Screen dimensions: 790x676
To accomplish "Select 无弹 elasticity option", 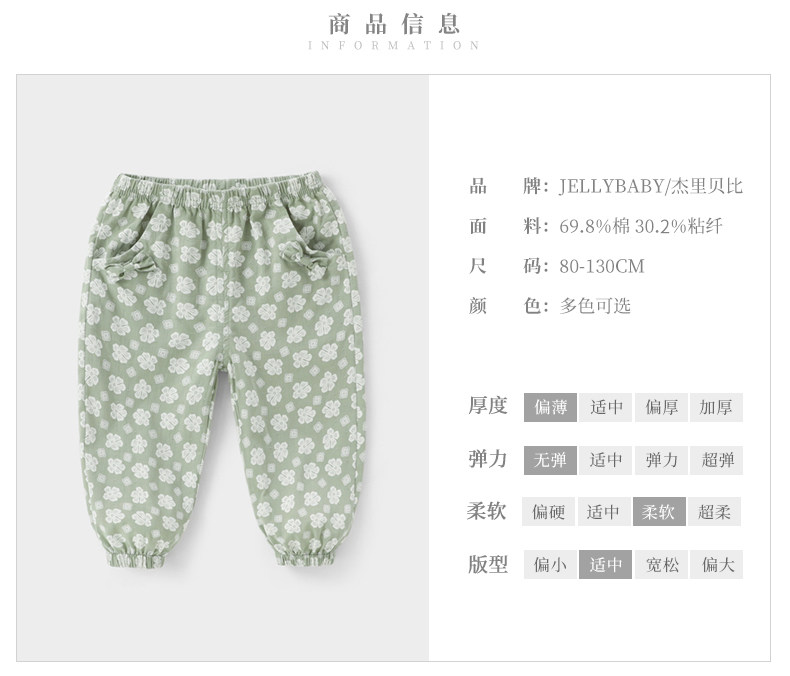I will tap(550, 460).
